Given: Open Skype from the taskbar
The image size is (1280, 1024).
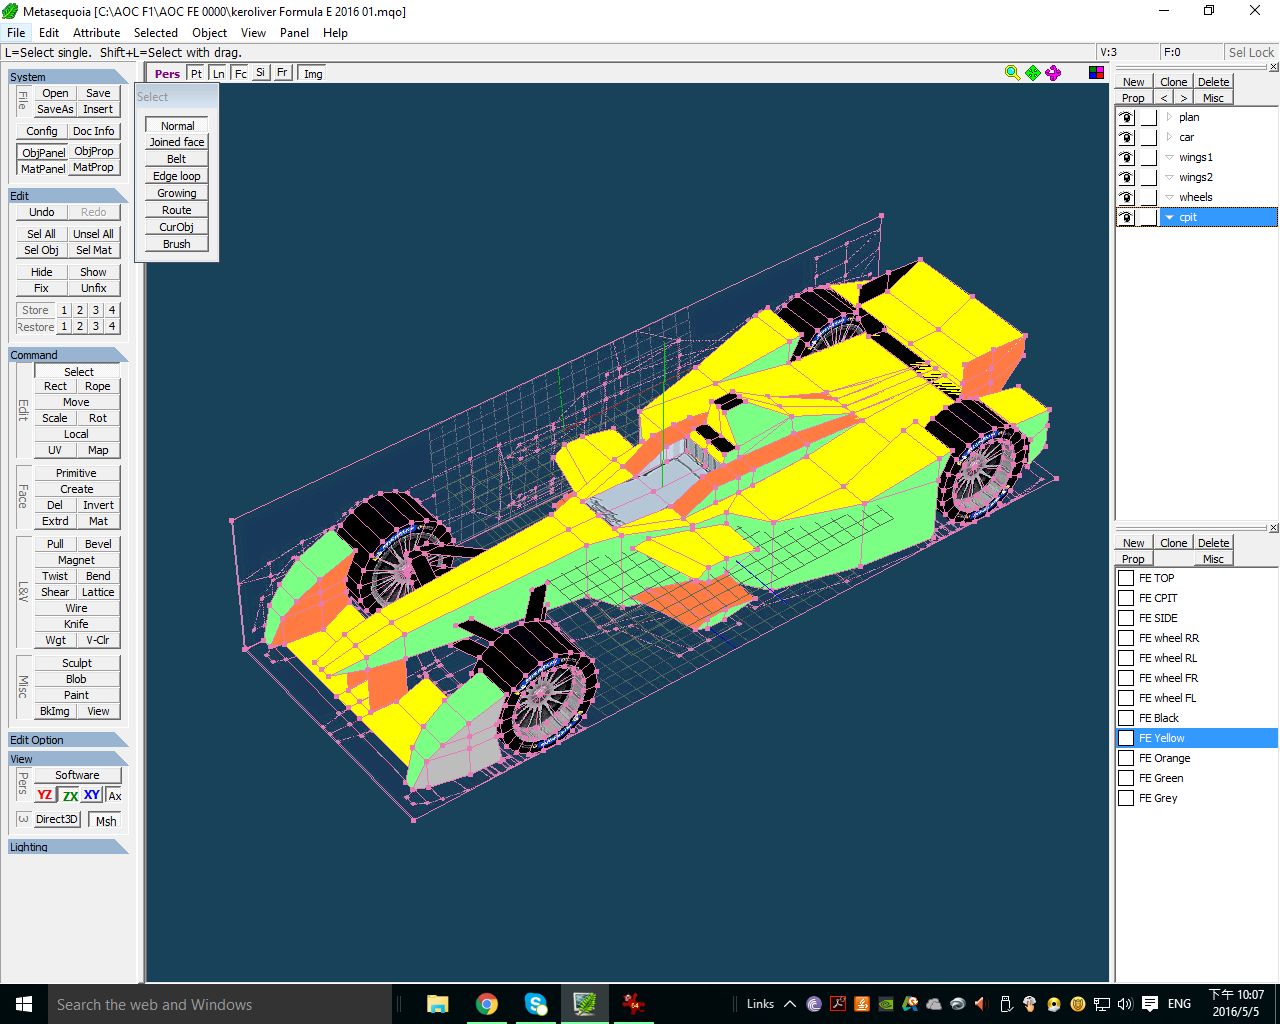Looking at the screenshot, I should click(536, 1004).
